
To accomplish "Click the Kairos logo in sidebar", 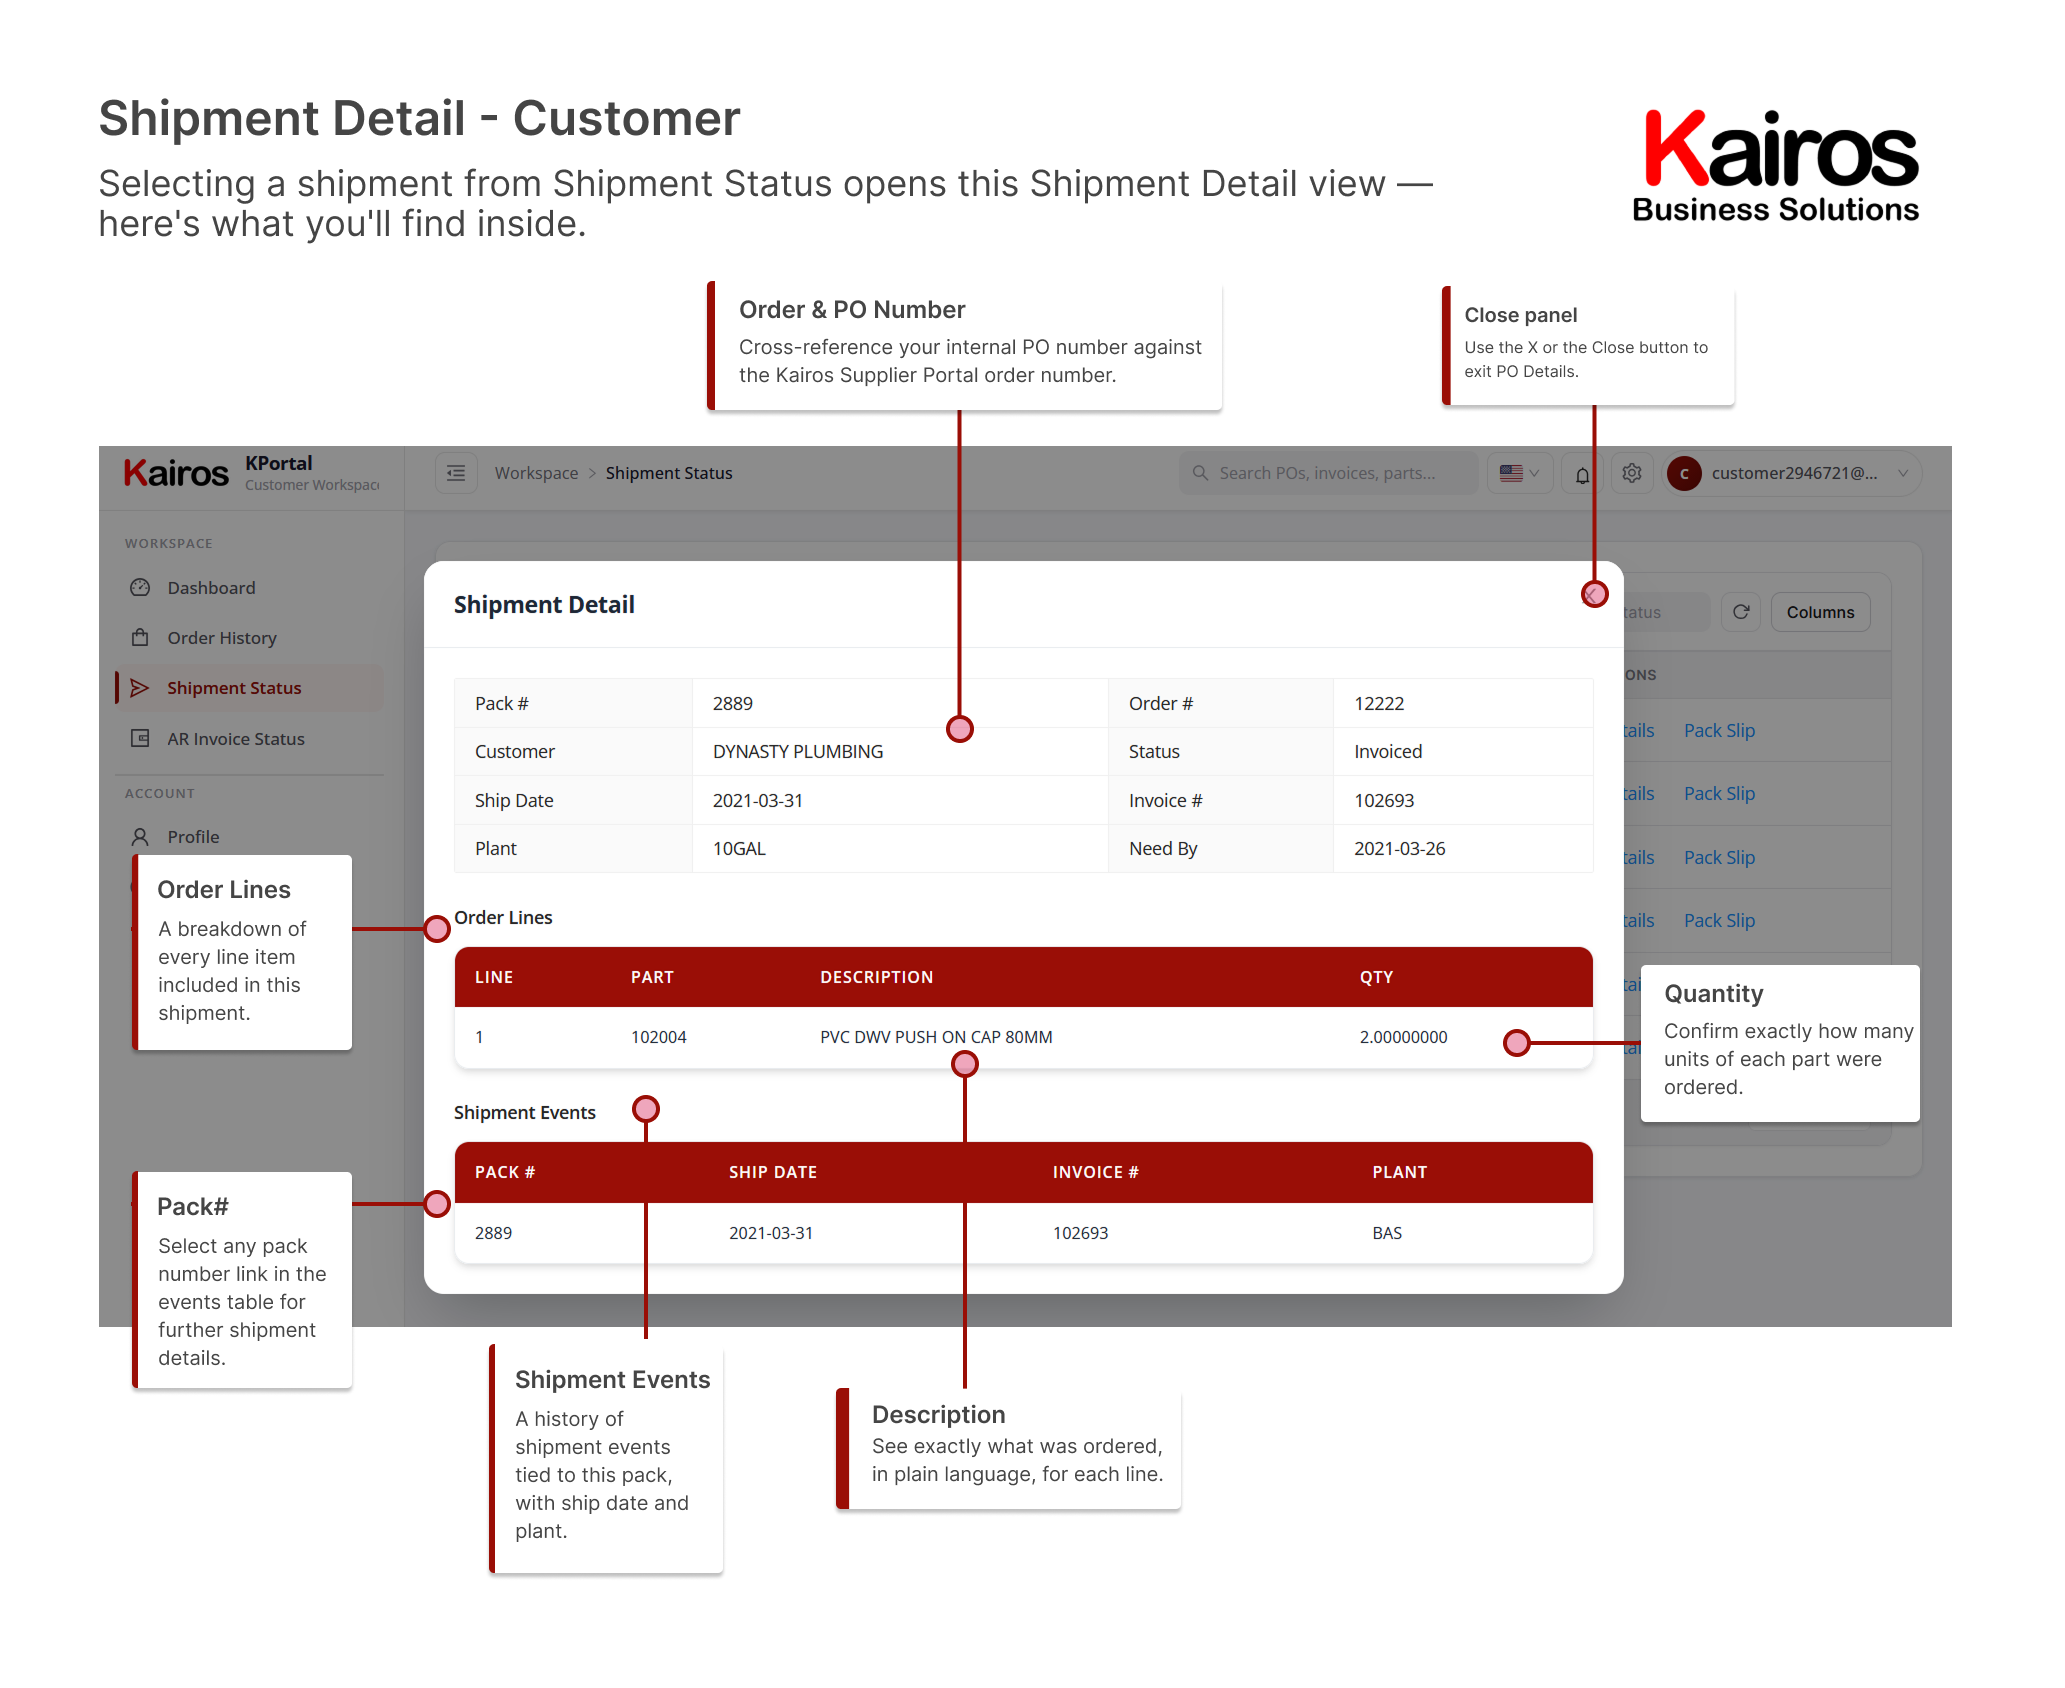I will click(x=176, y=473).
